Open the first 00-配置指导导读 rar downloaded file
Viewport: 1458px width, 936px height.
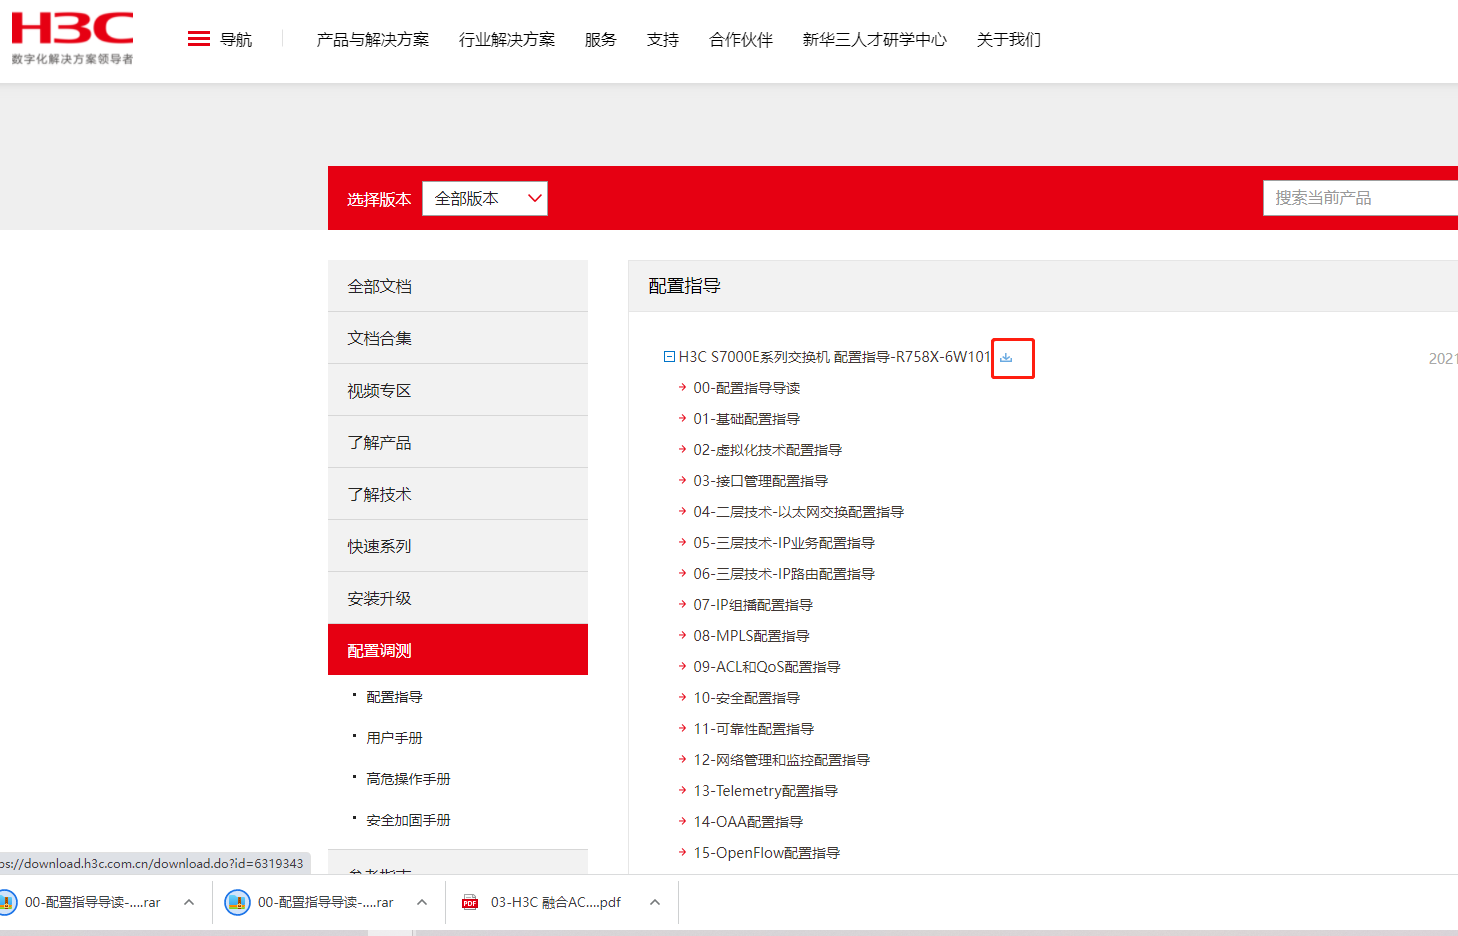[82, 902]
